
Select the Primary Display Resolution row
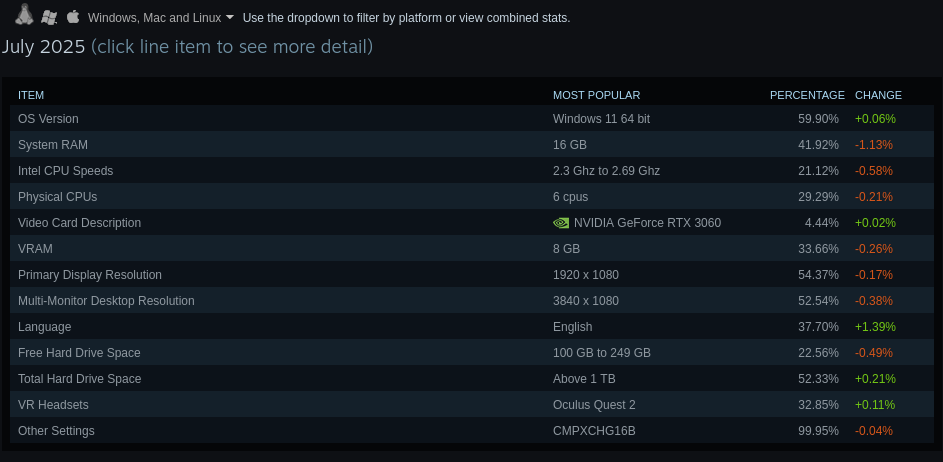point(89,275)
